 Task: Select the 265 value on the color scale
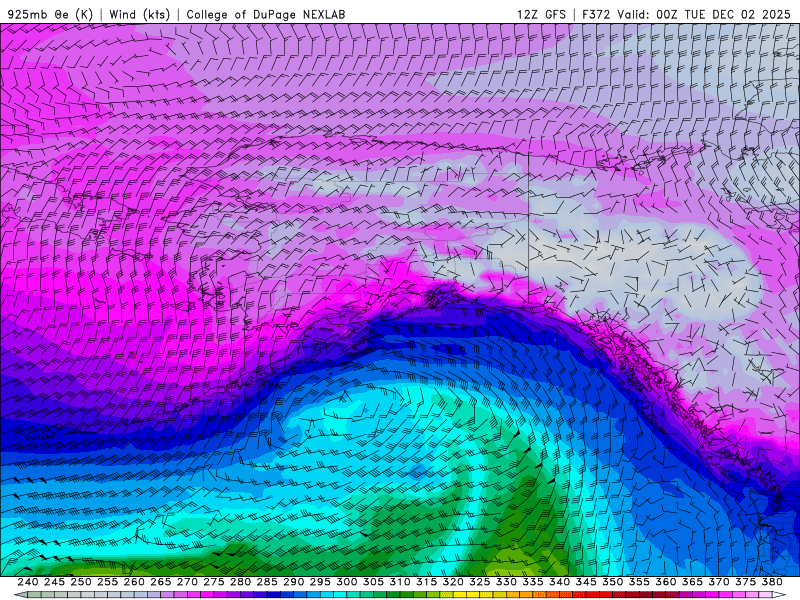(160, 582)
